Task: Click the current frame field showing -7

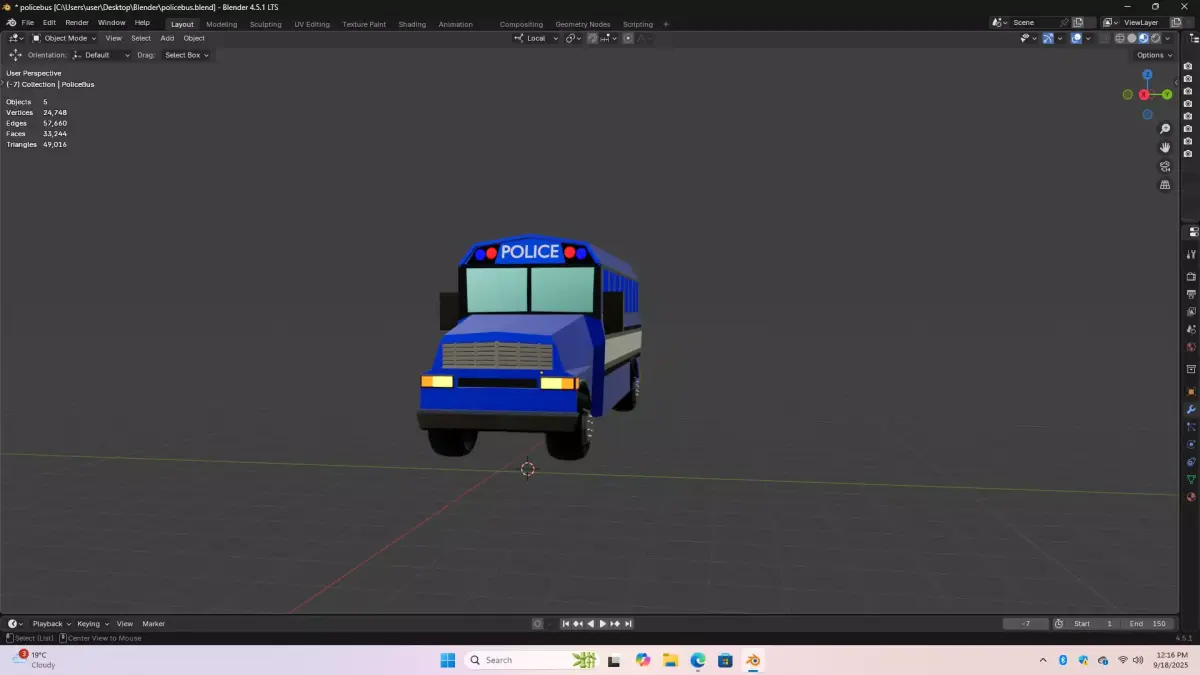Action: (1026, 624)
